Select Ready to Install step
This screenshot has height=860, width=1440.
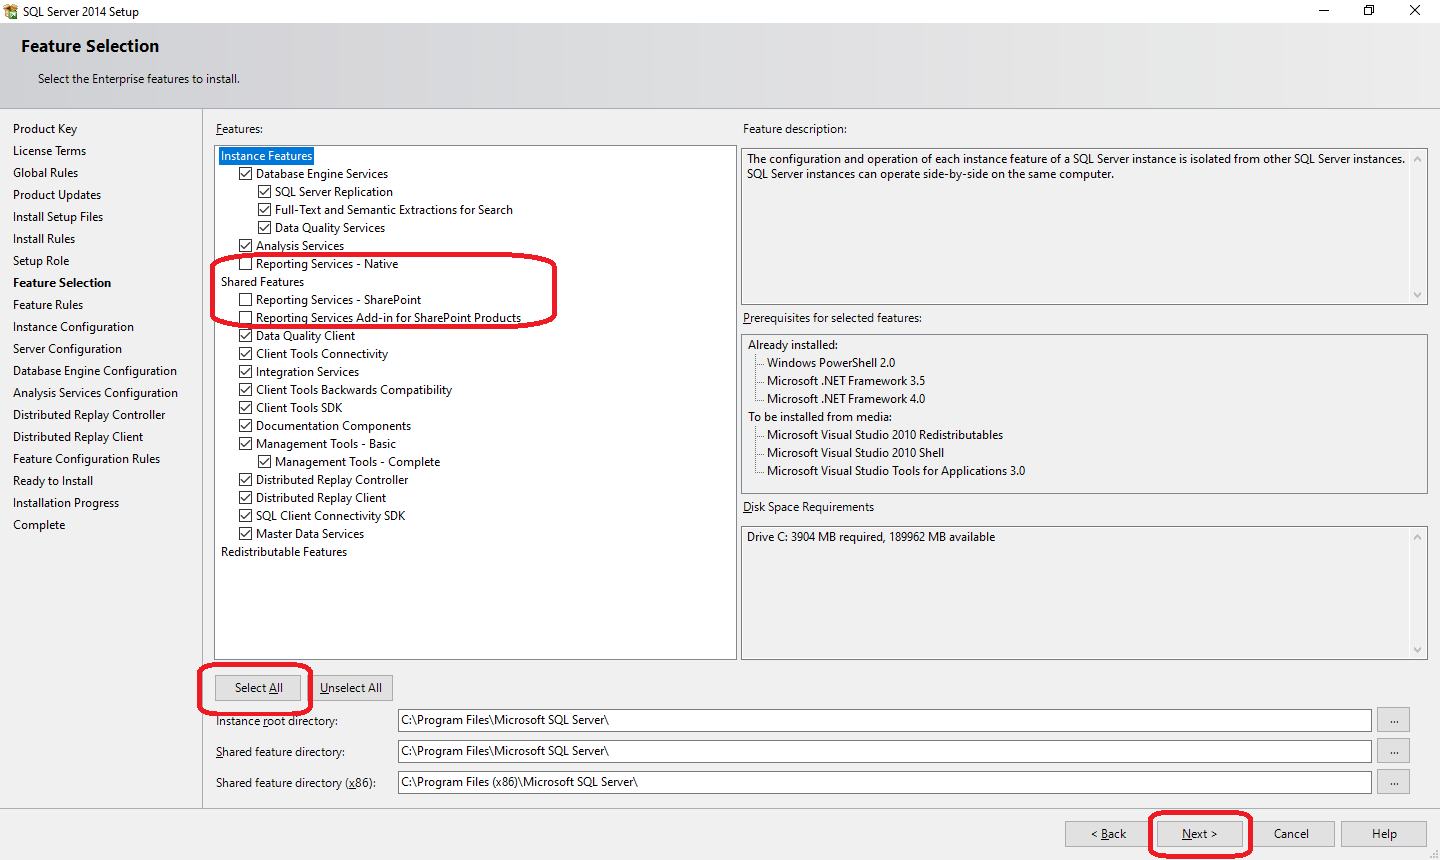coord(53,481)
